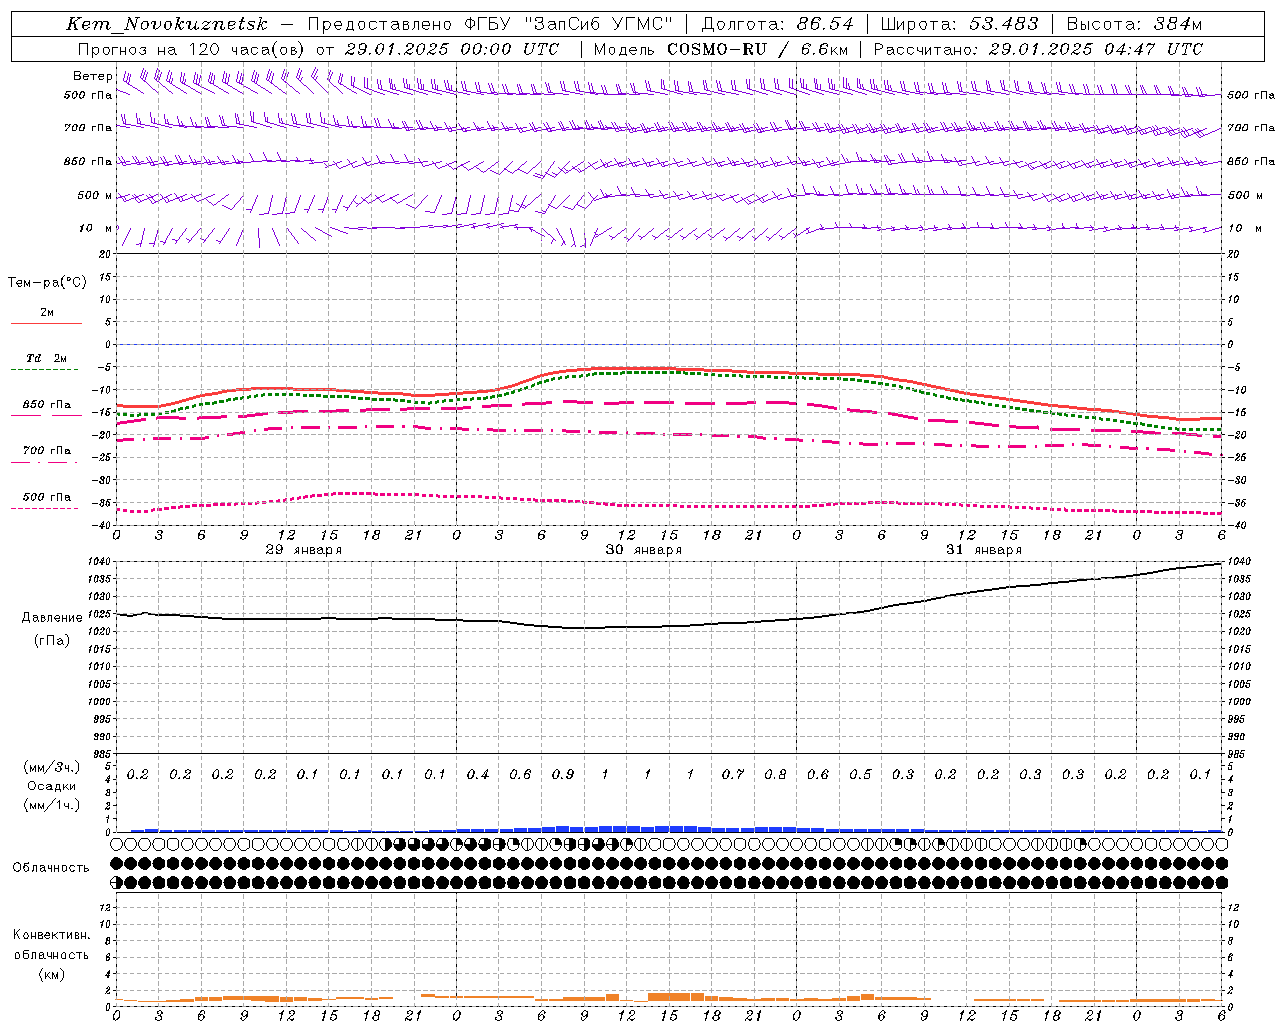Click the 30 января date label
This screenshot has width=1280, height=1024.
coord(644,550)
